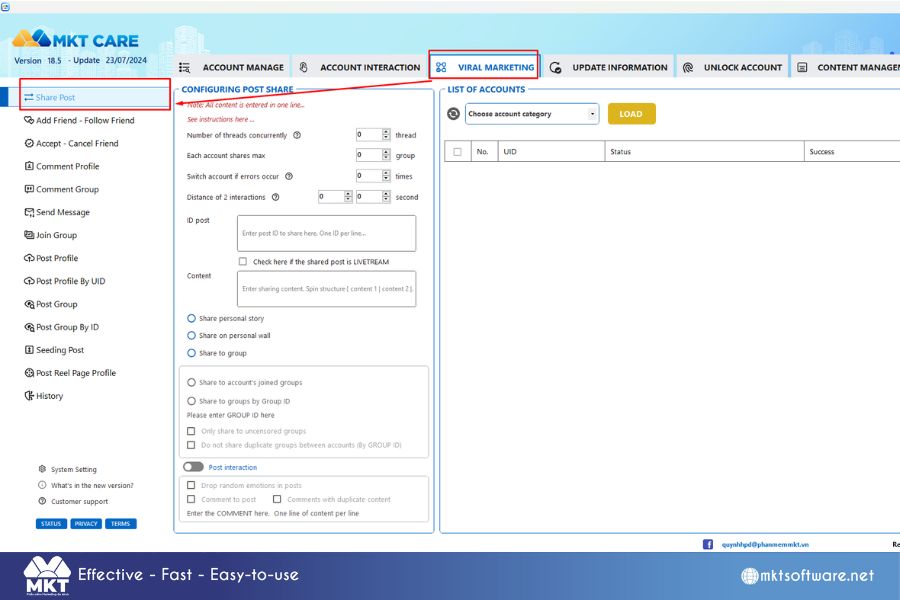Open the Content Management tab
This screenshot has height=600, width=900.
846,67
